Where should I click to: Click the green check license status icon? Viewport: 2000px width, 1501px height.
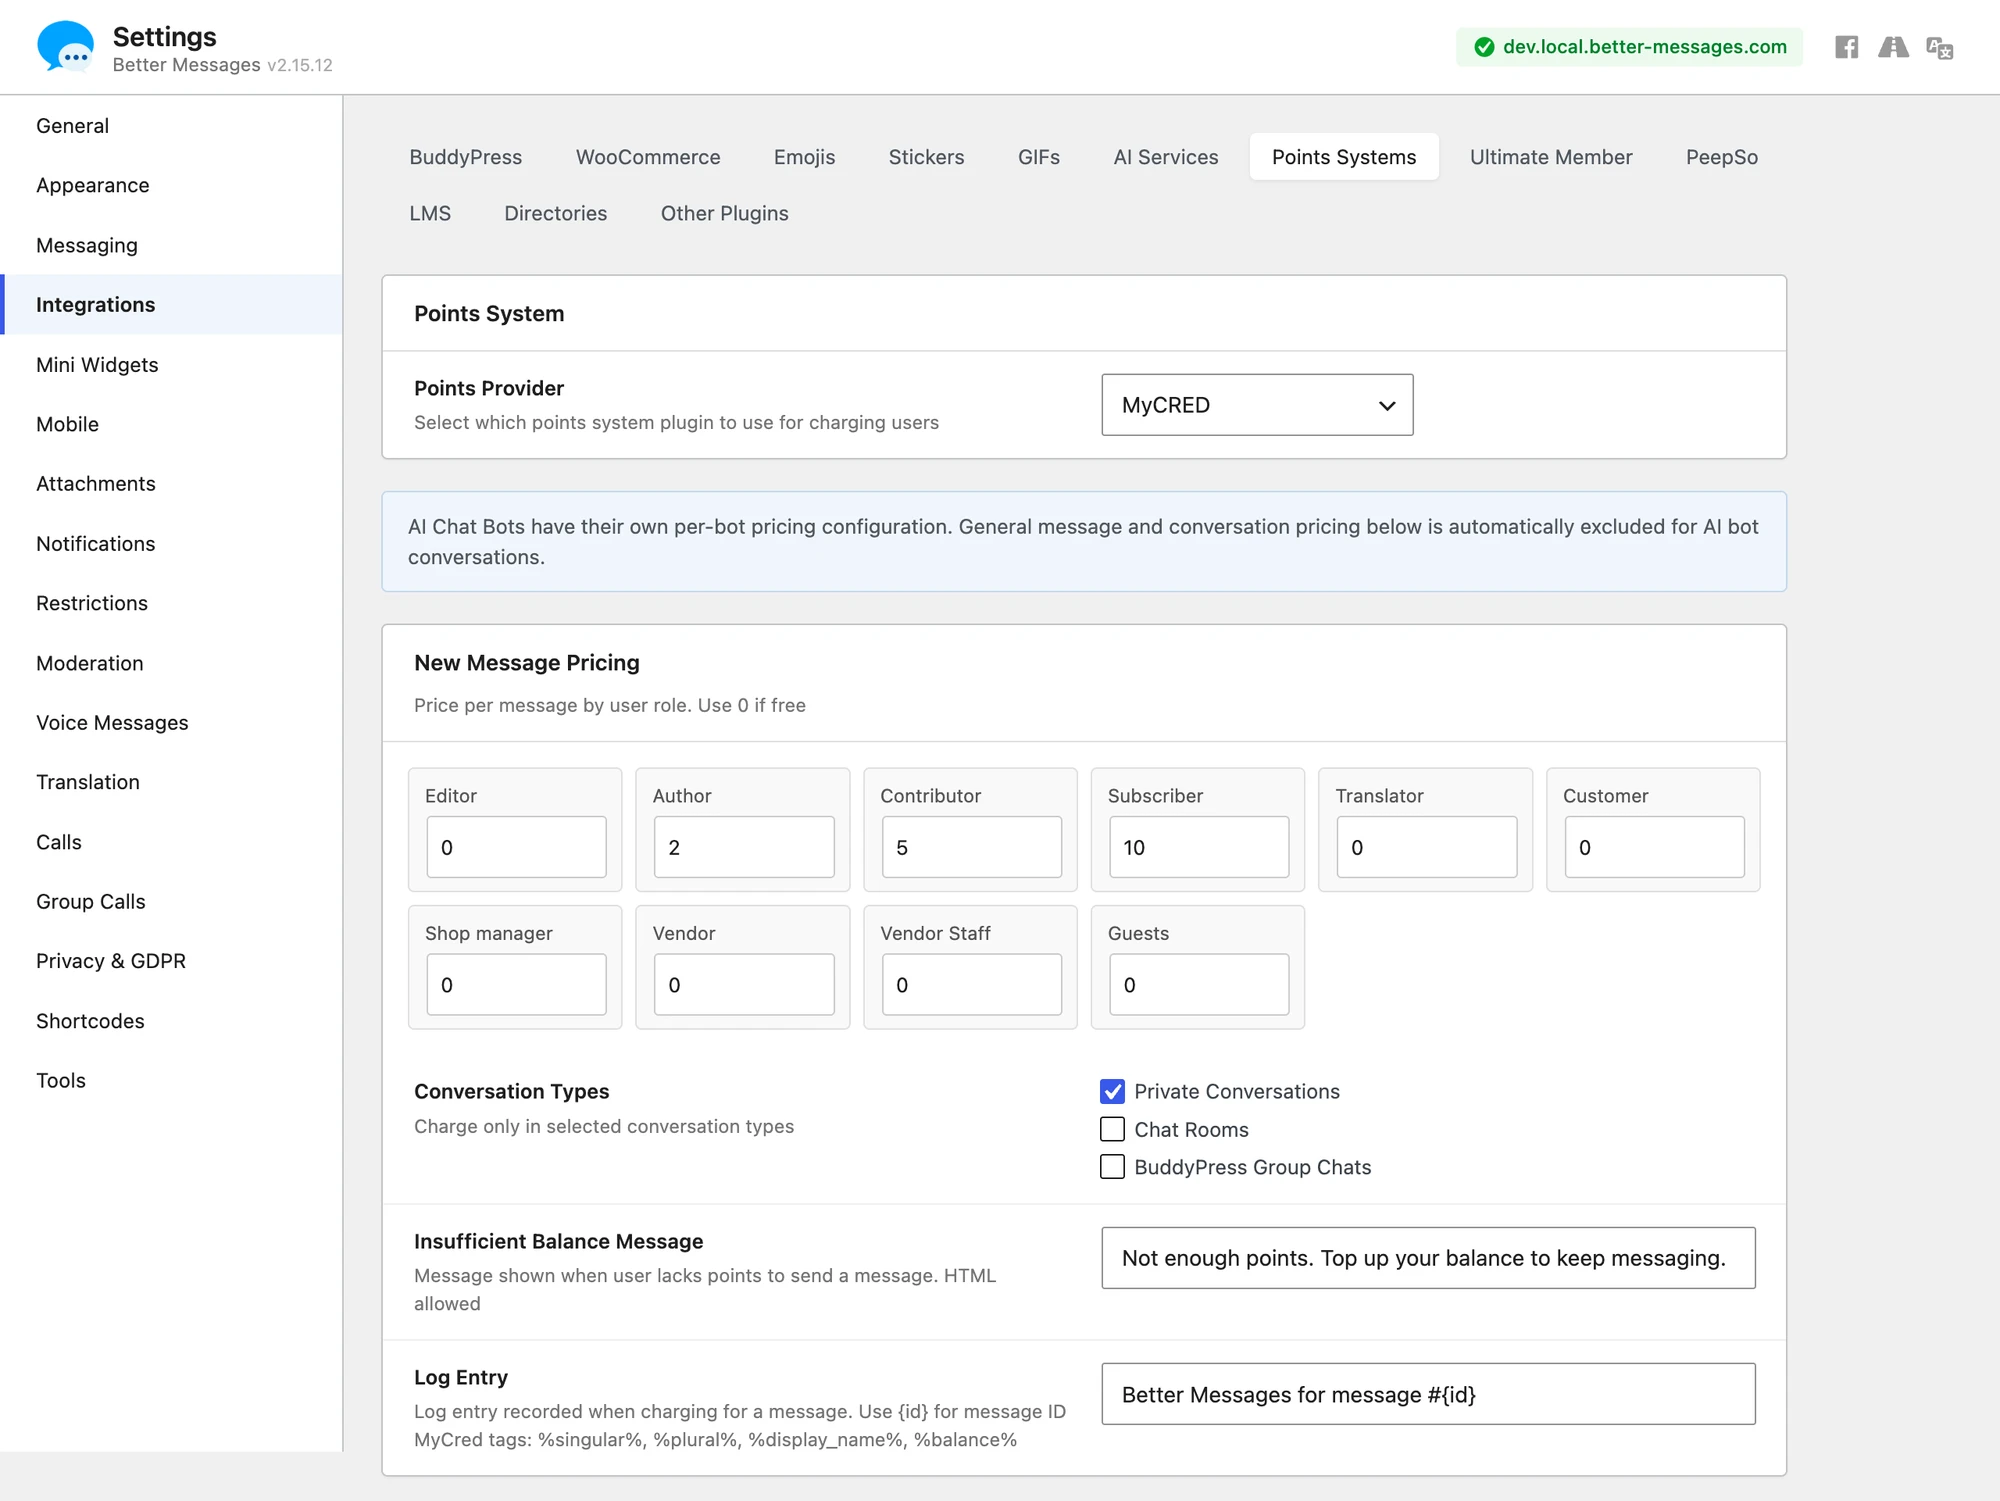[1484, 47]
